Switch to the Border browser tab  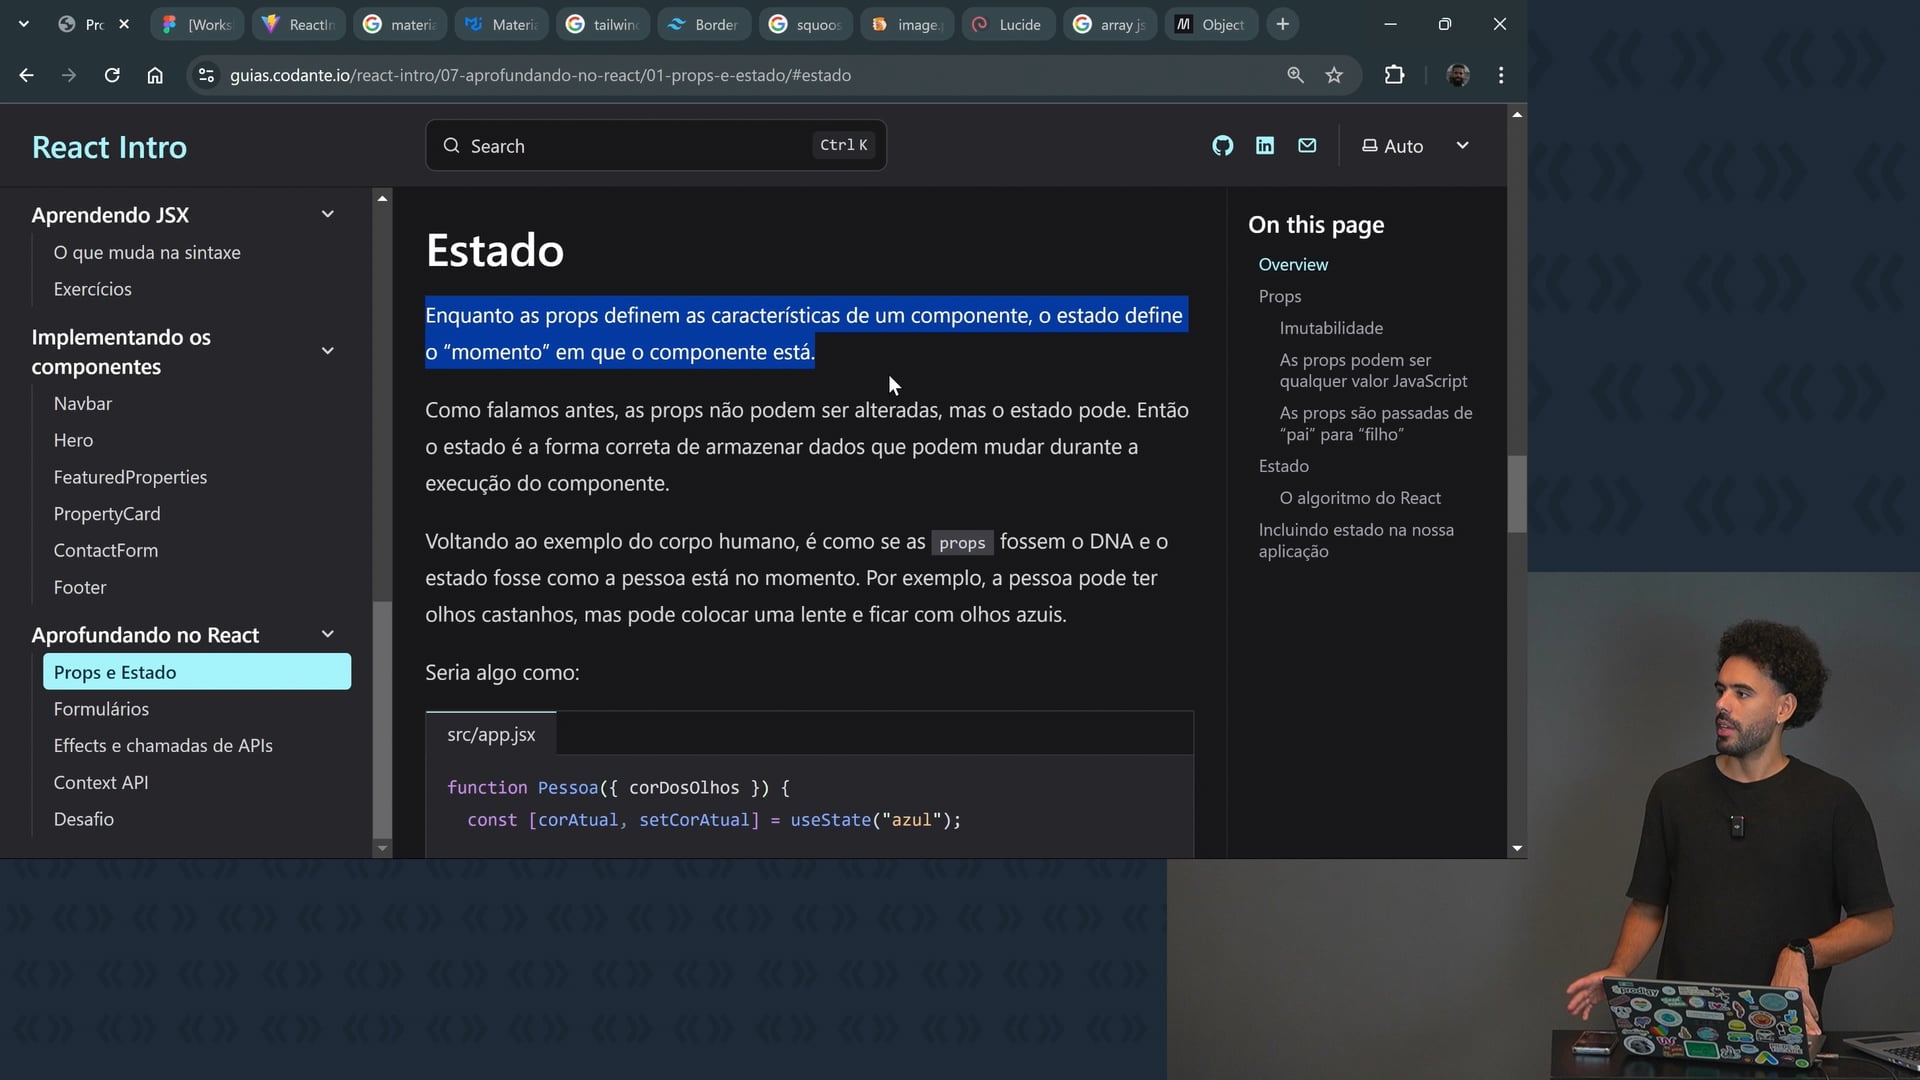[x=704, y=24]
